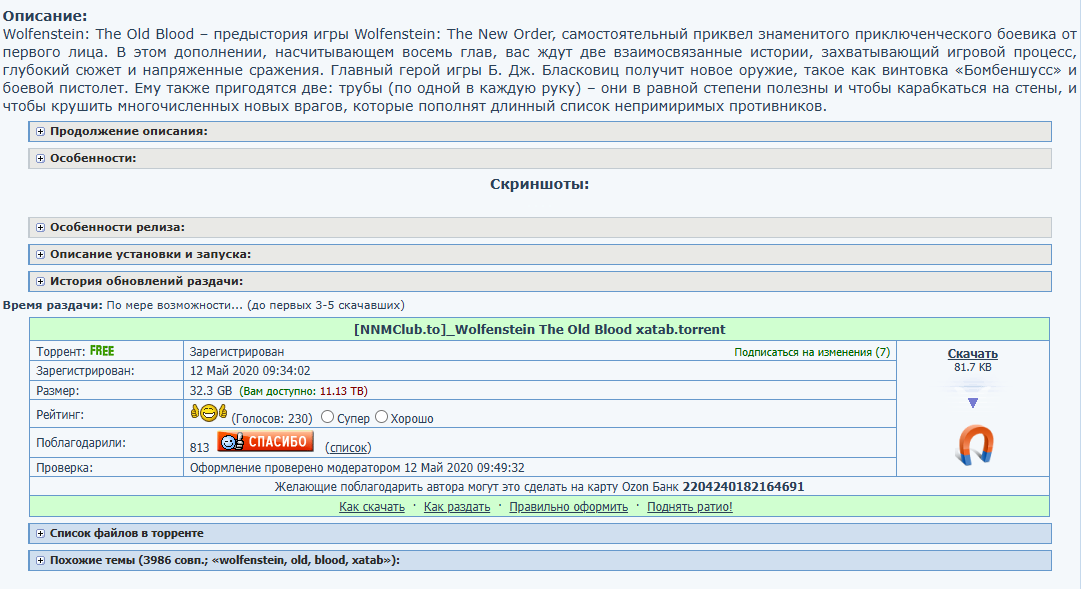
Task: Open Подписаться на изменения link
Action: click(812, 352)
